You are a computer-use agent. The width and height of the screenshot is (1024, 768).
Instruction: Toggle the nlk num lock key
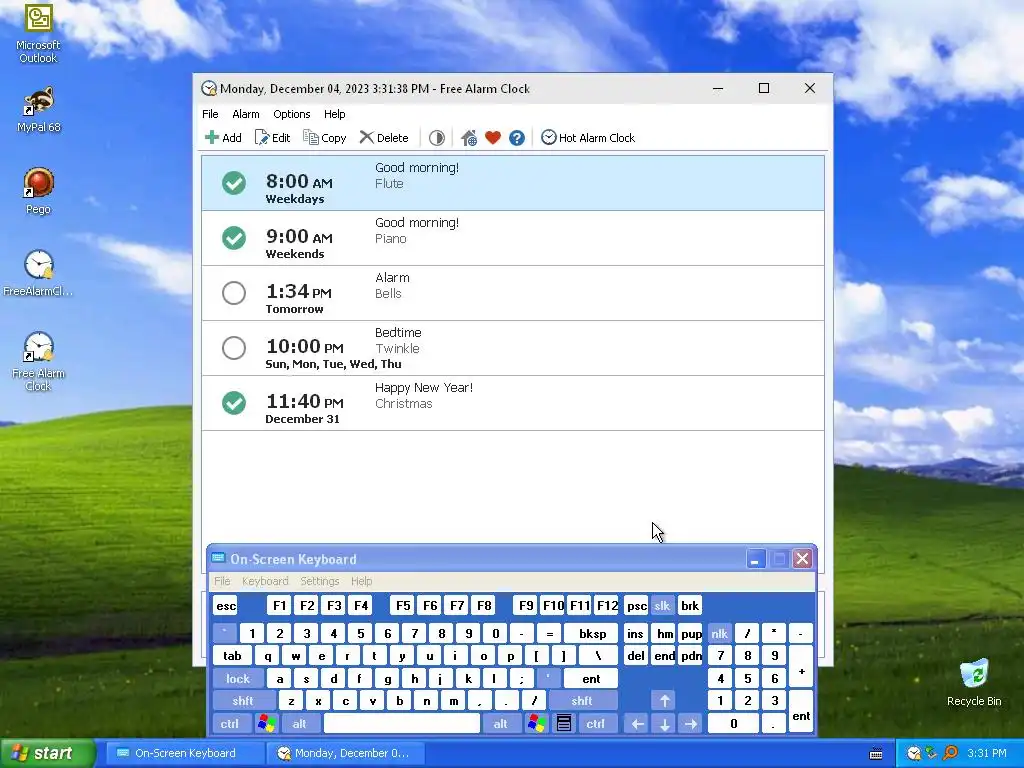720,633
